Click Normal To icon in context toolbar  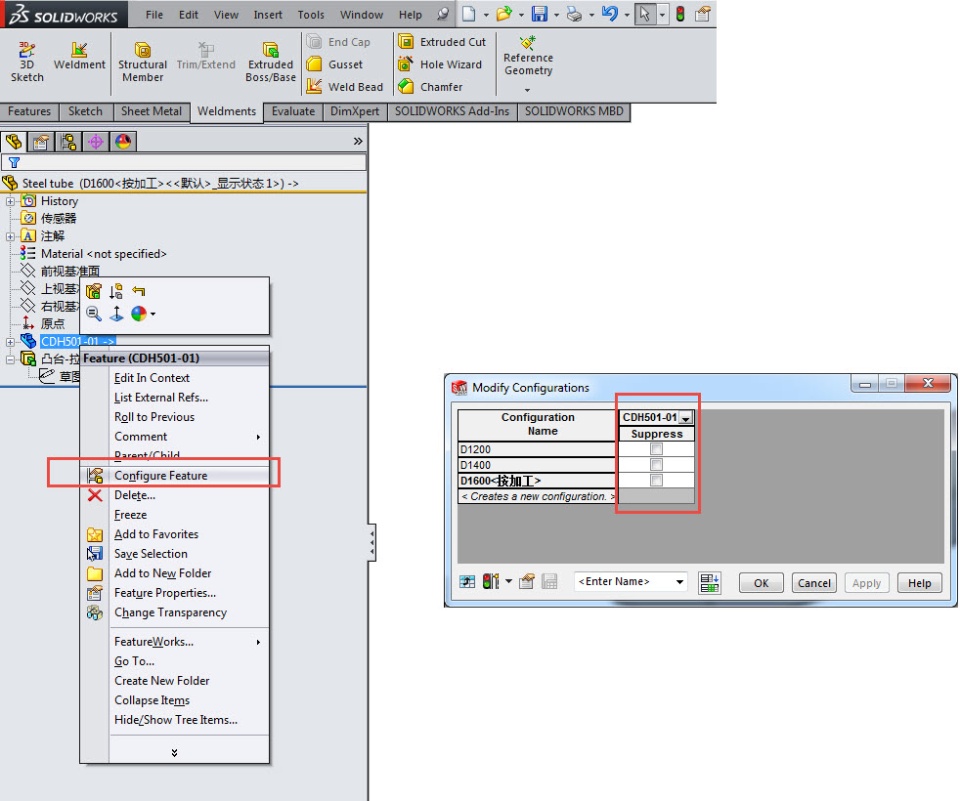(116, 314)
